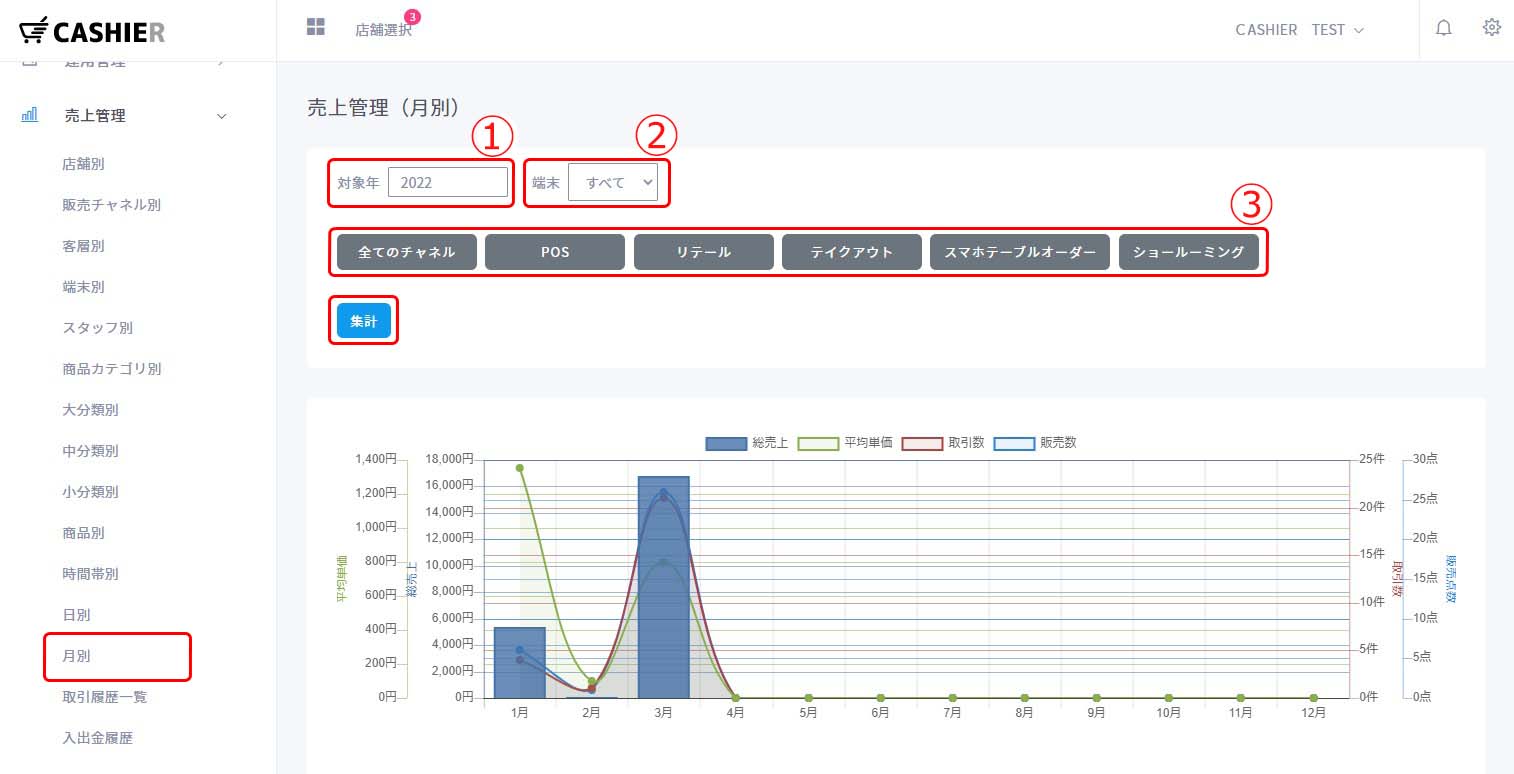
Task: Open 日別 in sidebar
Action: 77,615
